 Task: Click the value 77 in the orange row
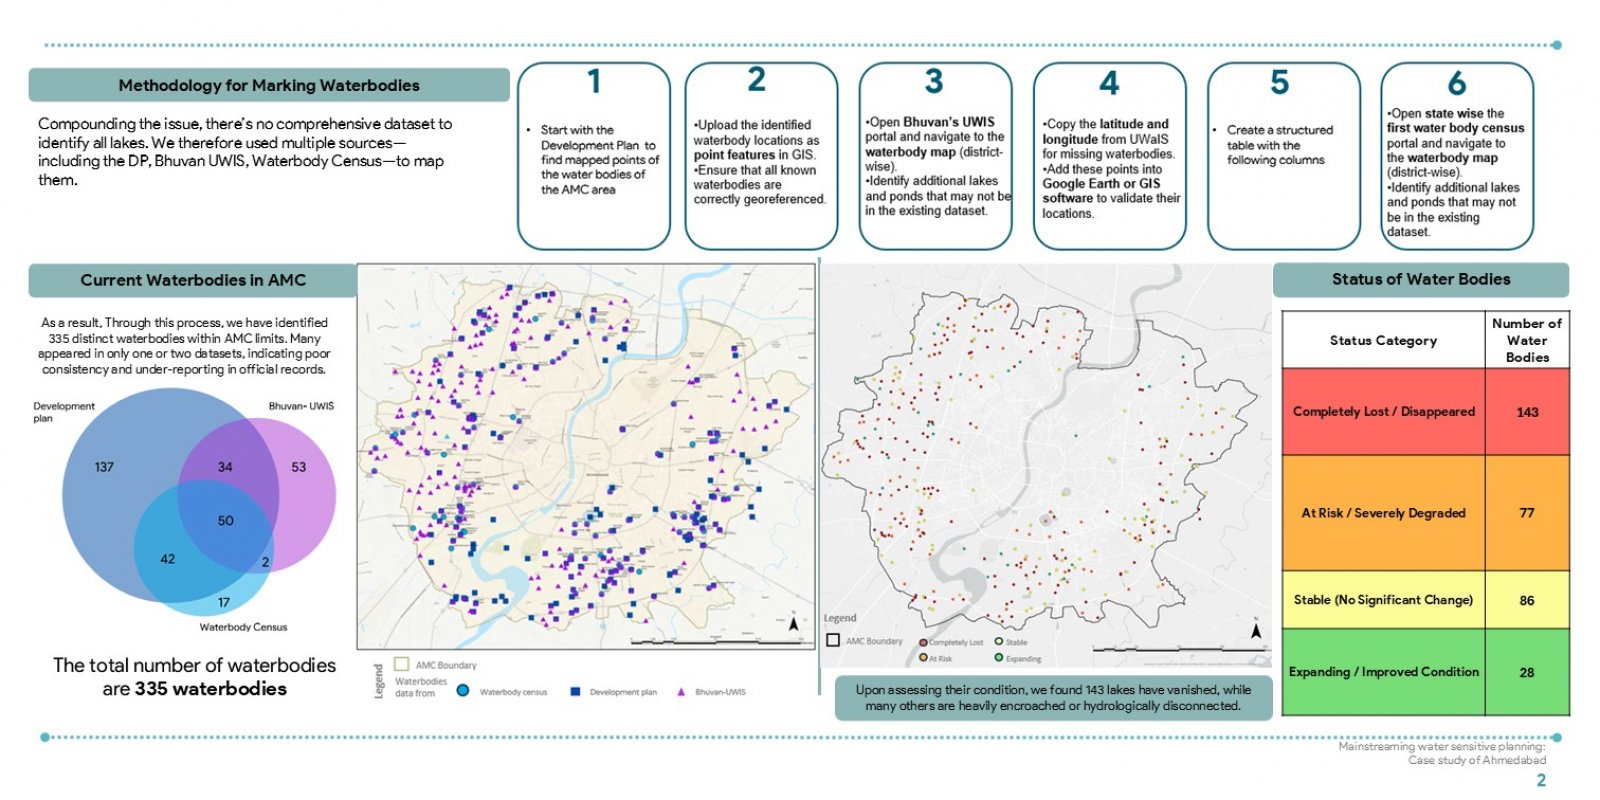(1527, 513)
